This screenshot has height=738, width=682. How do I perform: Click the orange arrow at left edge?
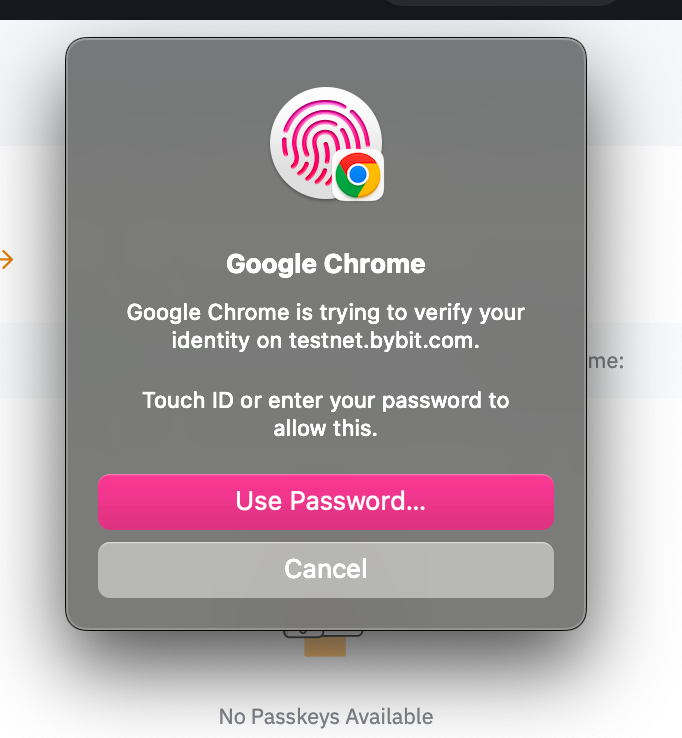click(6, 260)
